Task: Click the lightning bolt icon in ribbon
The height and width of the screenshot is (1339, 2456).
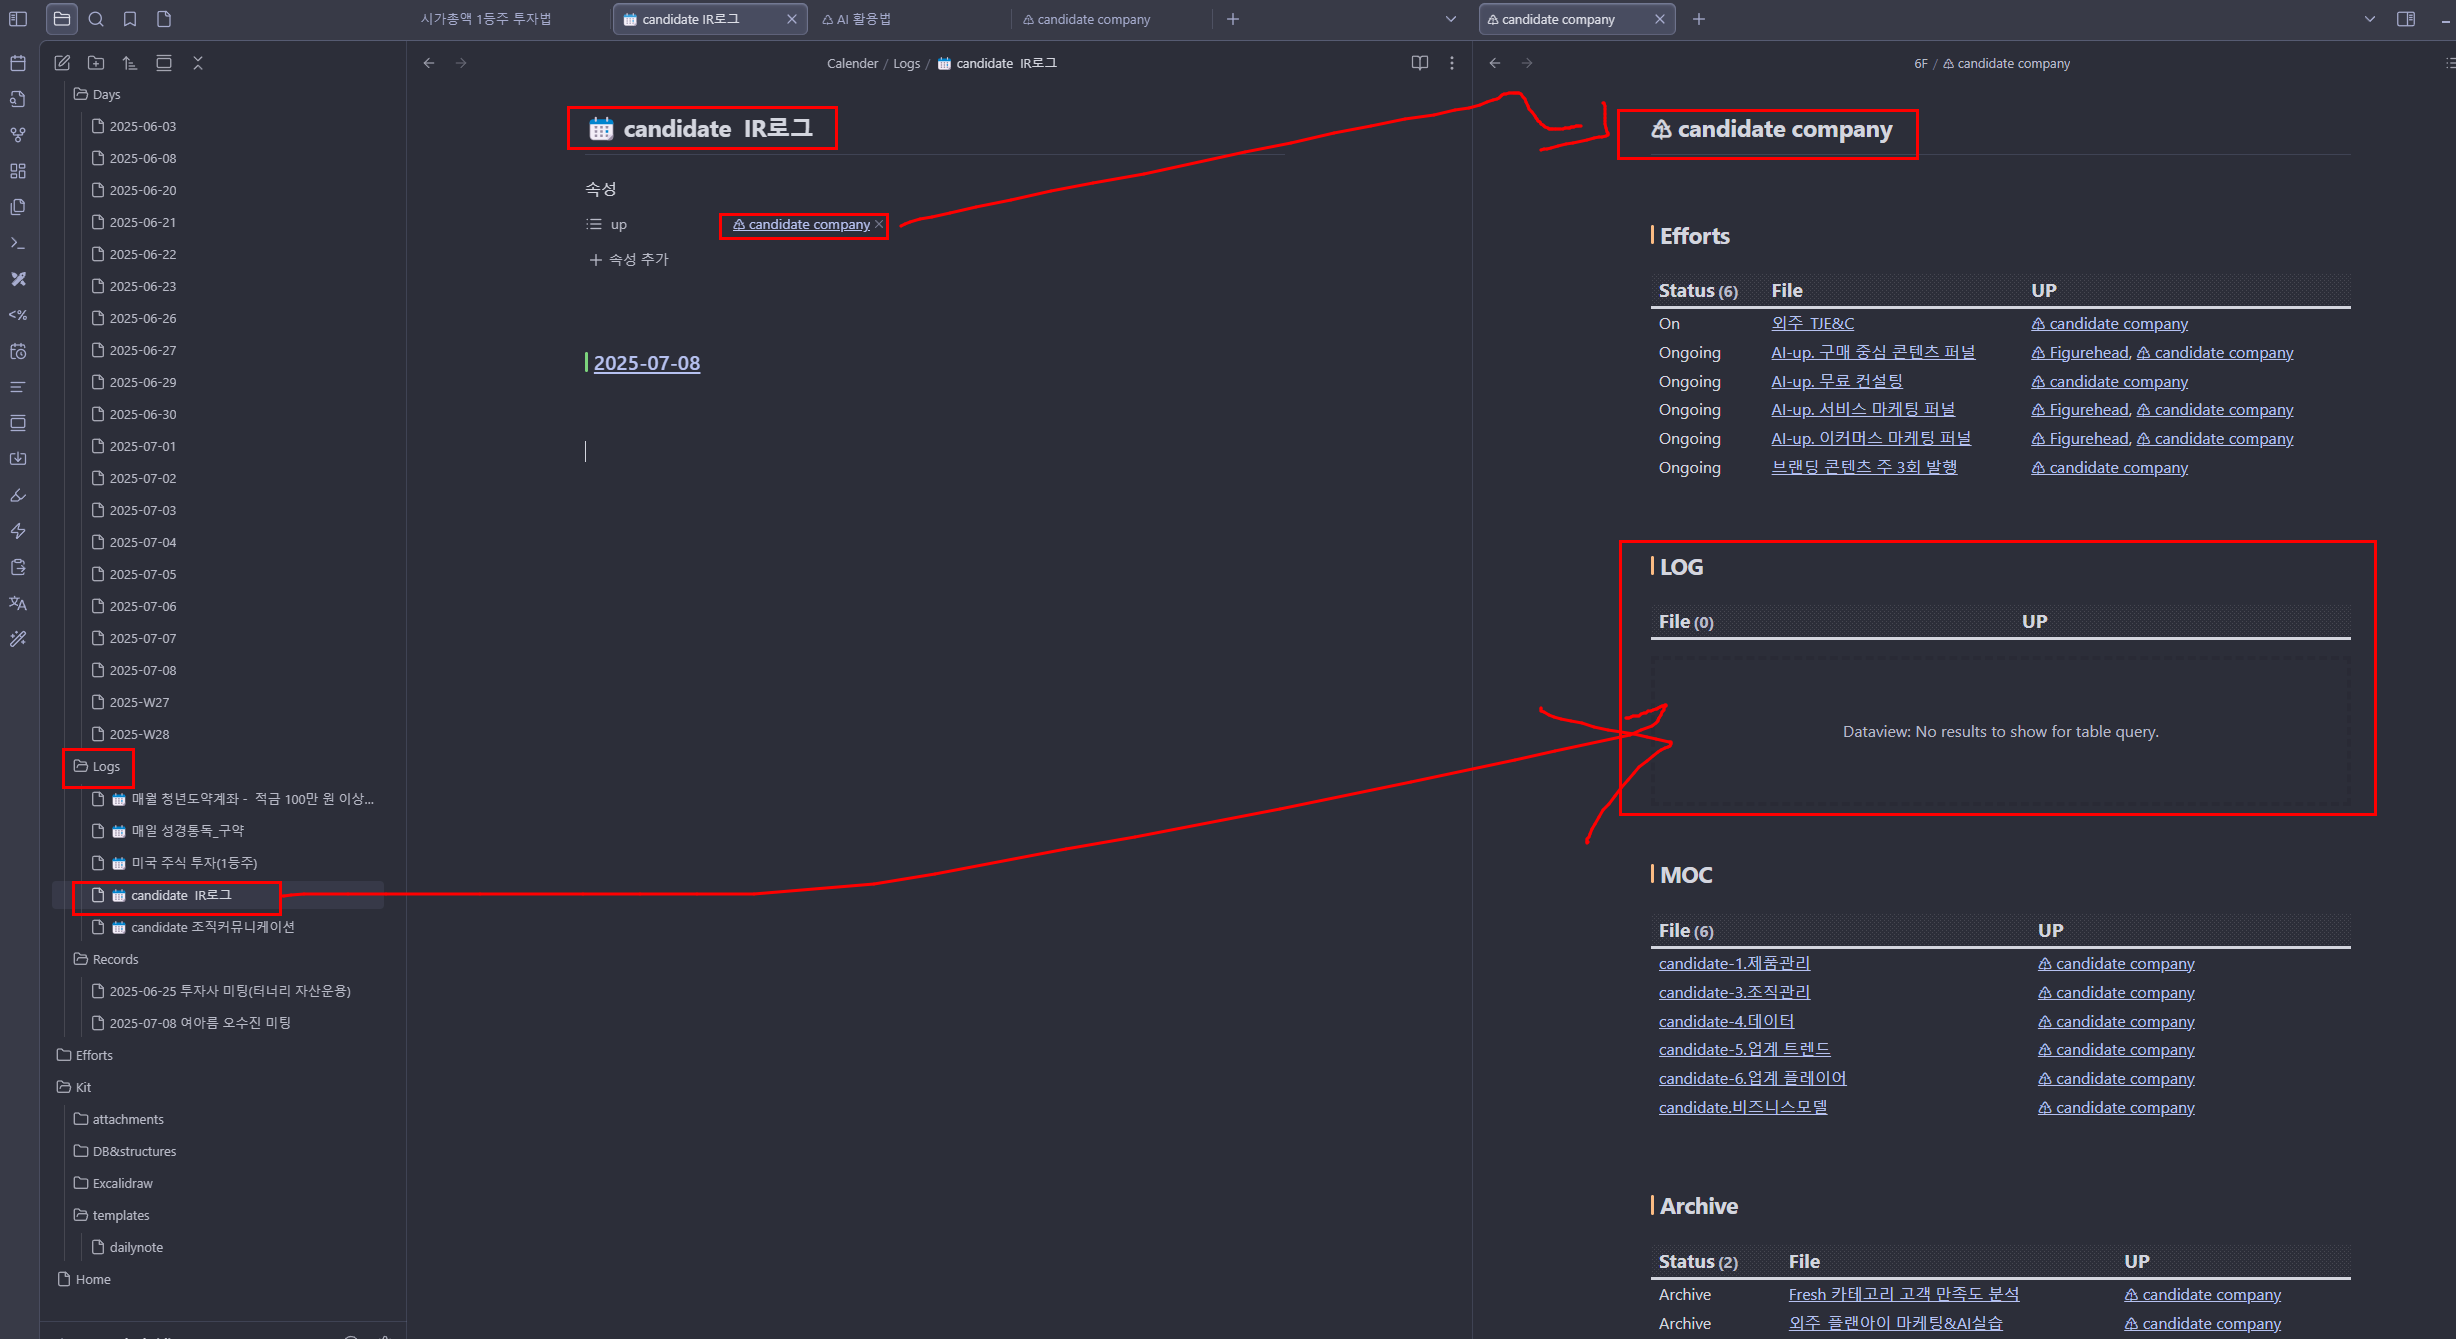Action: tap(18, 531)
